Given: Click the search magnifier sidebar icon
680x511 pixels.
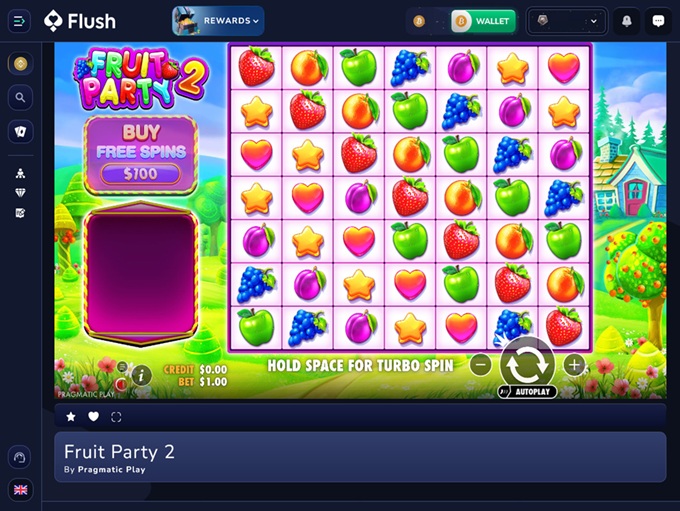Looking at the screenshot, I should 20,98.
